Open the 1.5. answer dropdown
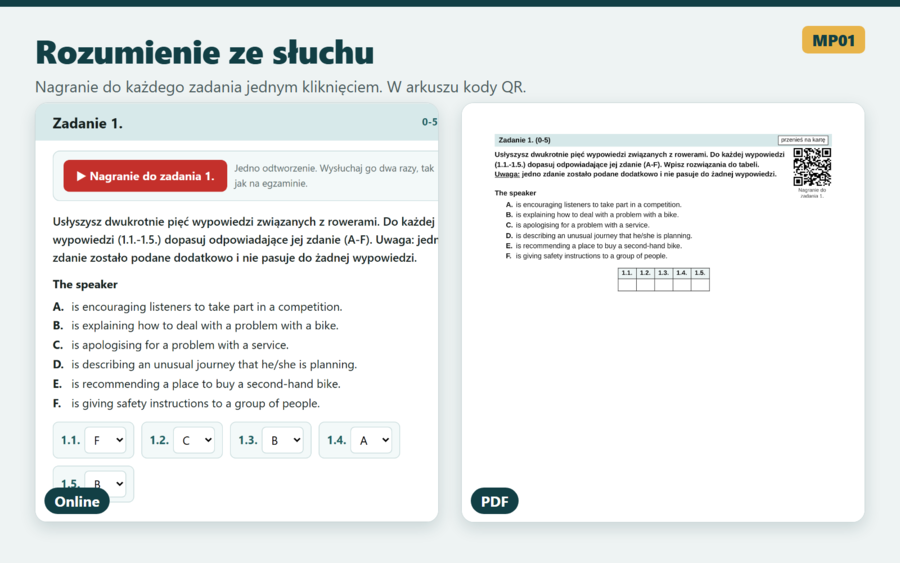 tap(106, 484)
